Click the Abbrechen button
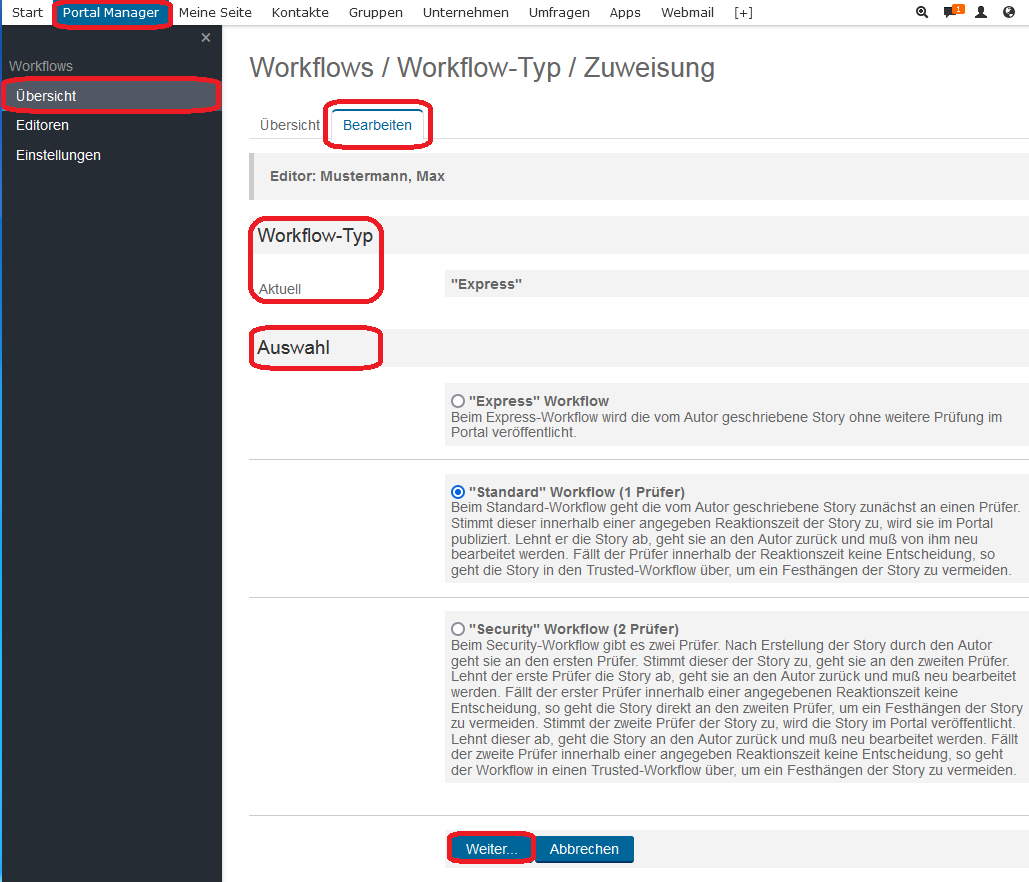 click(584, 849)
